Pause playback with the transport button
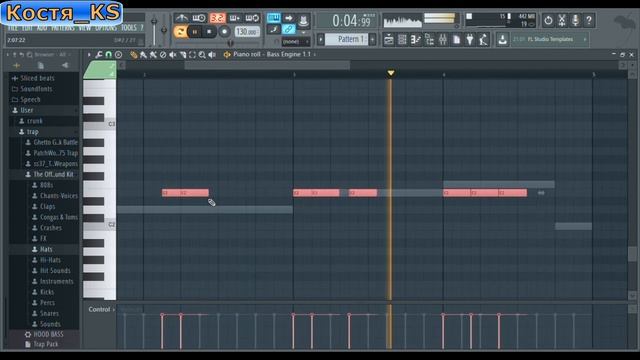 coord(195,32)
